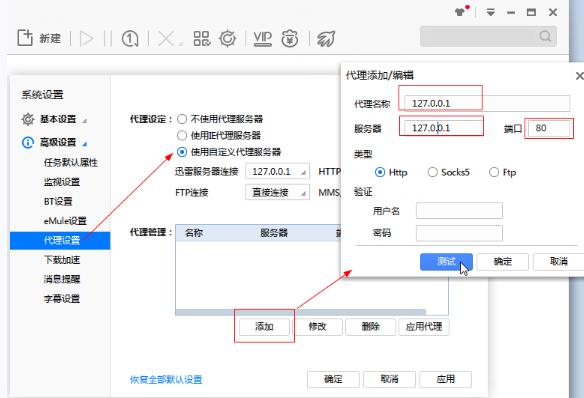Open the QR code grid icon
The image size is (584, 398).
[202, 38]
